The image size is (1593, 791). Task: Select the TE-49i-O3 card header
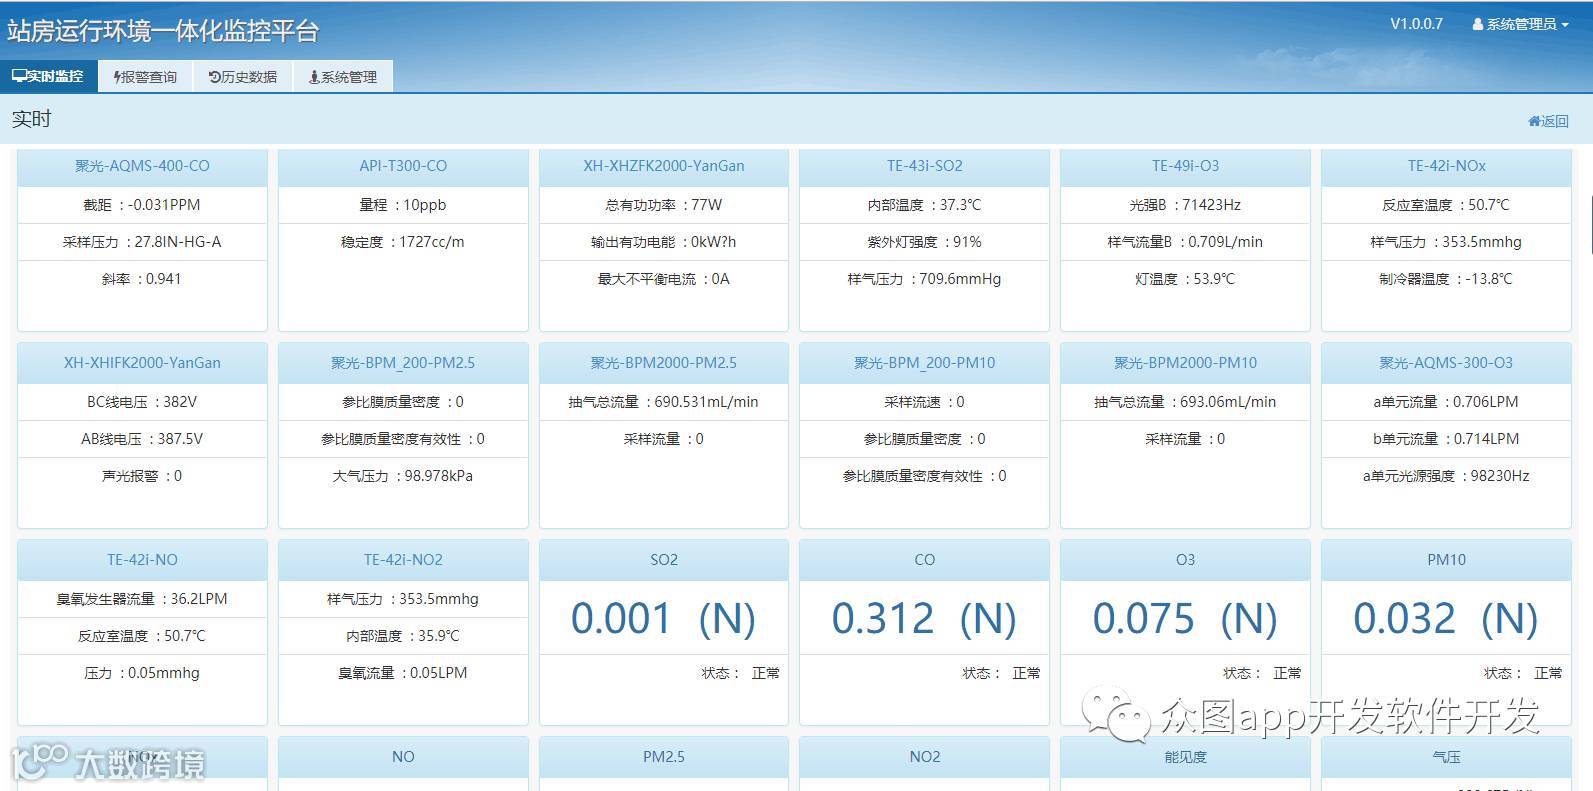point(1185,167)
